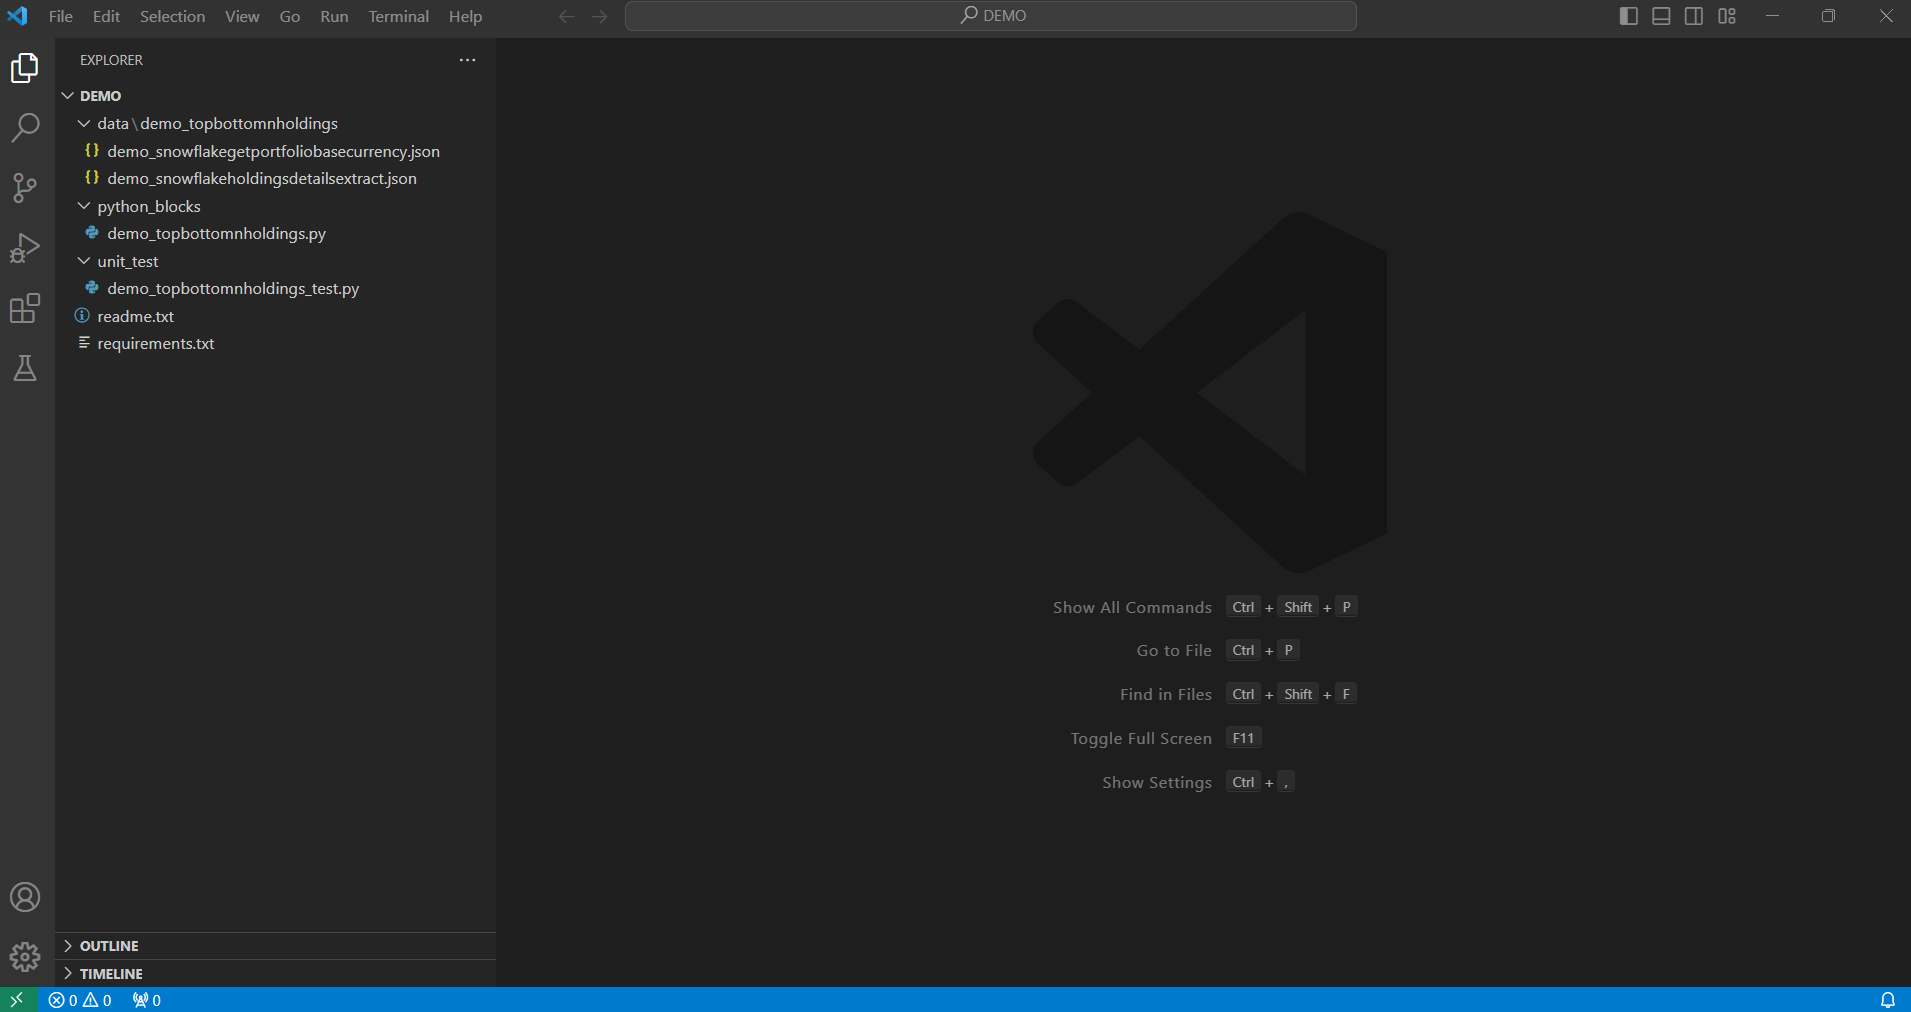Image resolution: width=1911 pixels, height=1012 pixels.
Task: Open demo_topbottomnholdings.py file
Action: point(275,233)
